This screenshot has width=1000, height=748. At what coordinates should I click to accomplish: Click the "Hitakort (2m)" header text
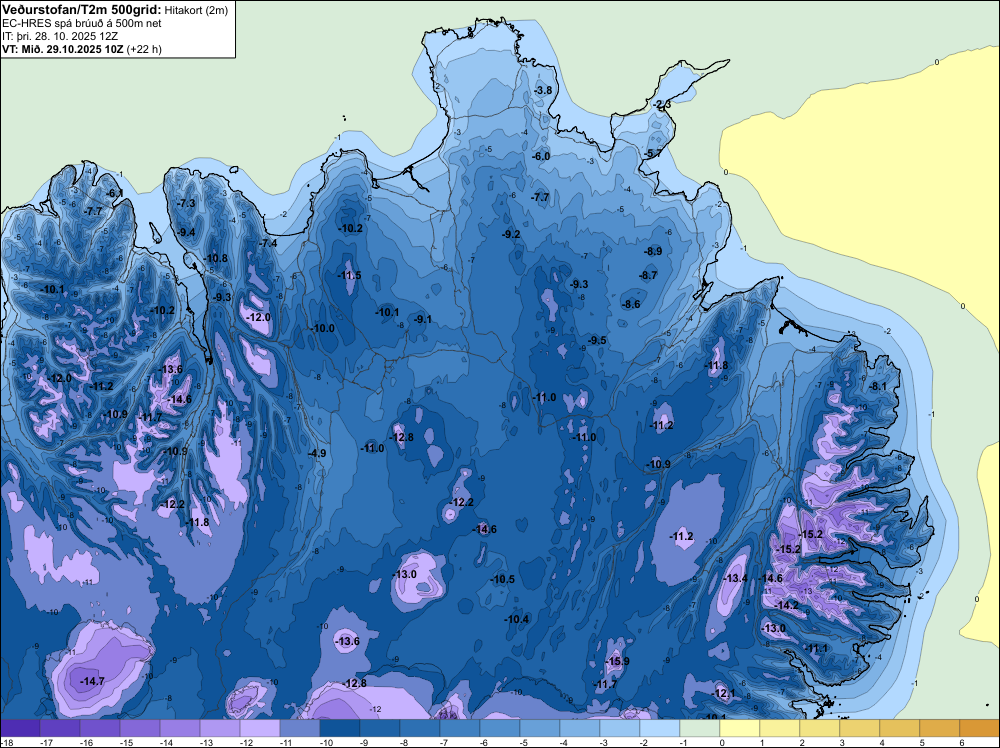point(195,10)
